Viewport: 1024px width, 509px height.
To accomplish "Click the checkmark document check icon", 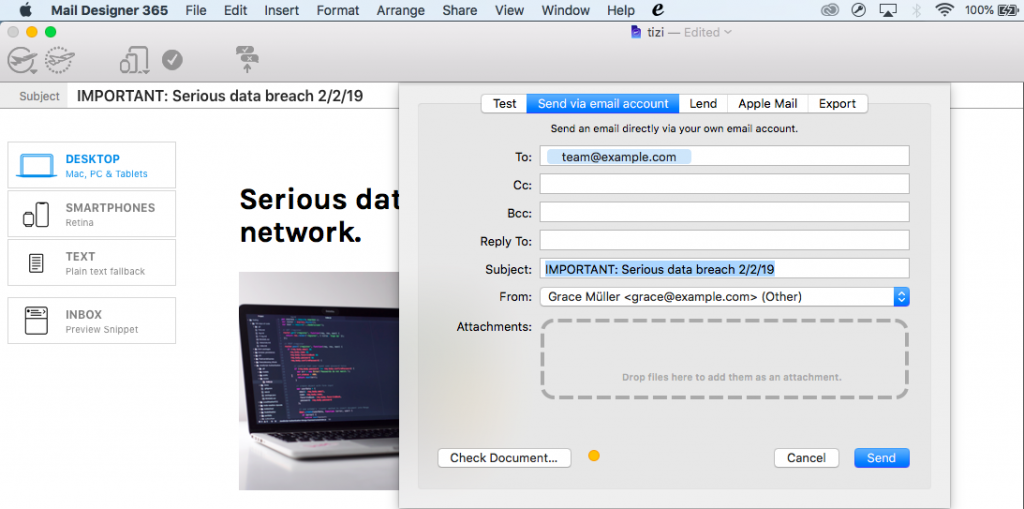I will tap(172, 60).
